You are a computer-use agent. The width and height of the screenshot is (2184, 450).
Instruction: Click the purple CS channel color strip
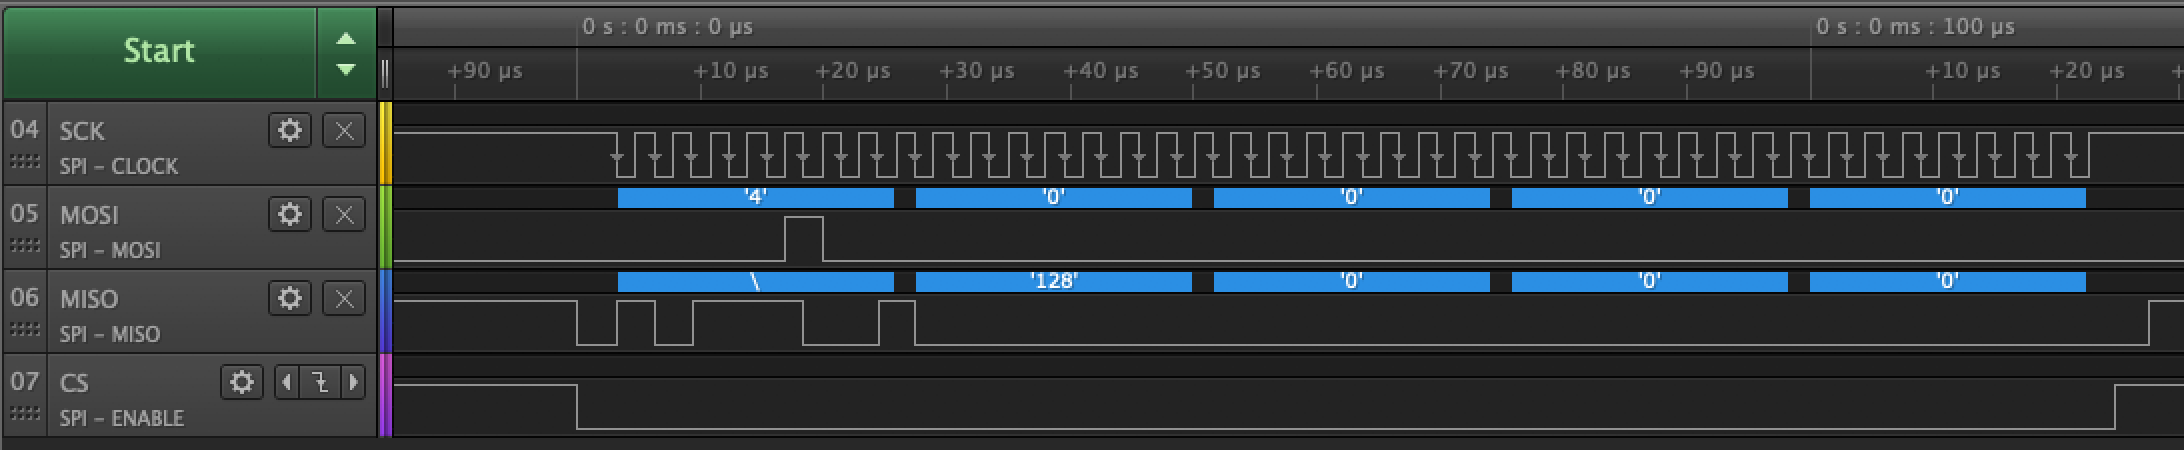pos(385,395)
